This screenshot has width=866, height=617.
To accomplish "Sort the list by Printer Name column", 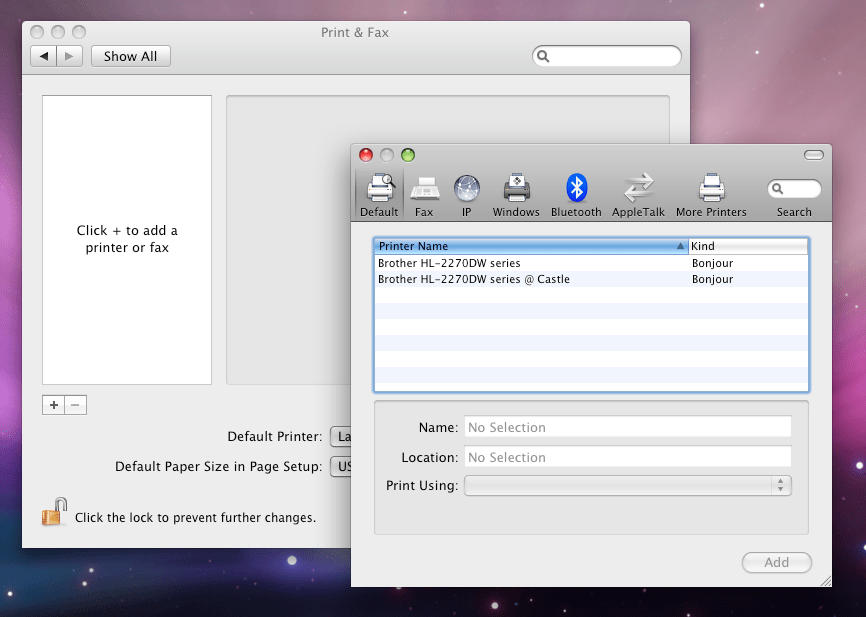I will coord(530,246).
